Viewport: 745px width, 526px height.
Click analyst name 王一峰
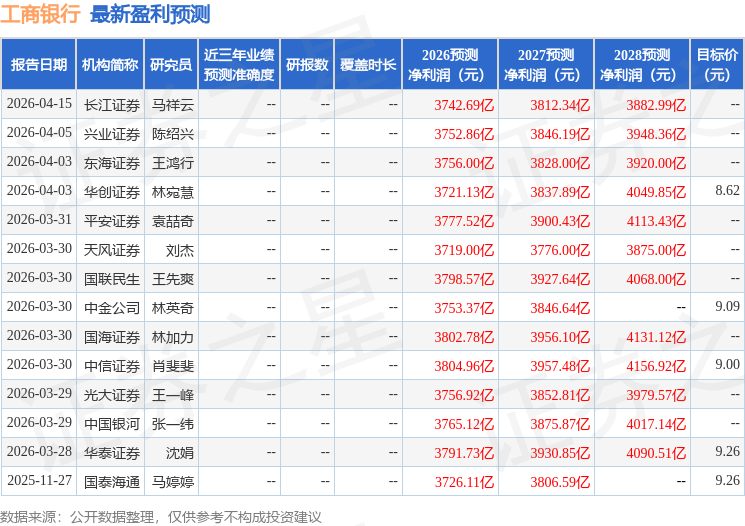point(172,395)
